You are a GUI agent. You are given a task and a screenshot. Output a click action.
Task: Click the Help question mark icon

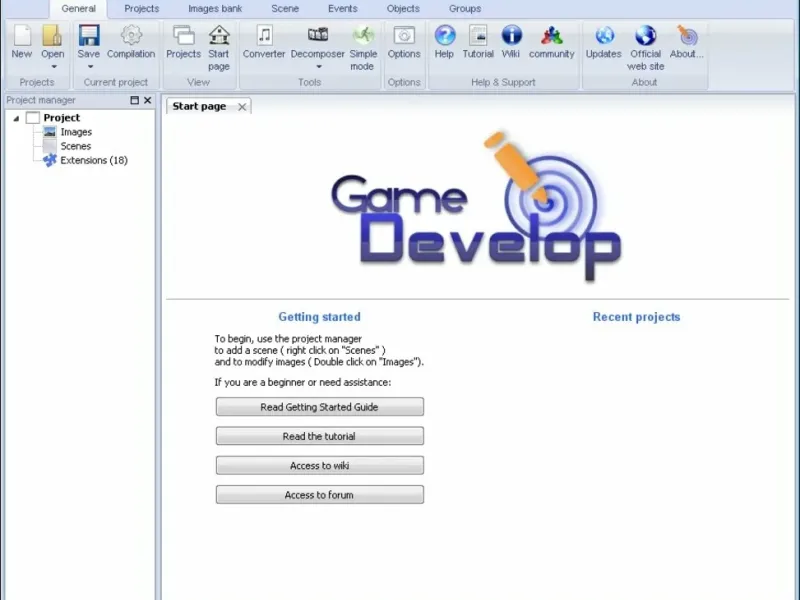click(444, 36)
